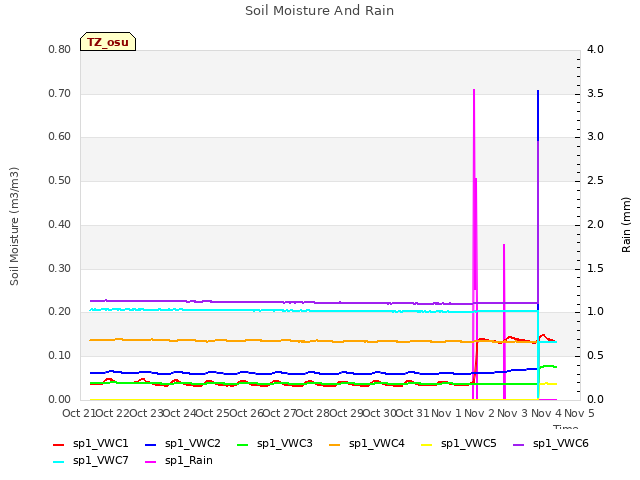Click the Oct 31 x-axis date label

(413, 413)
